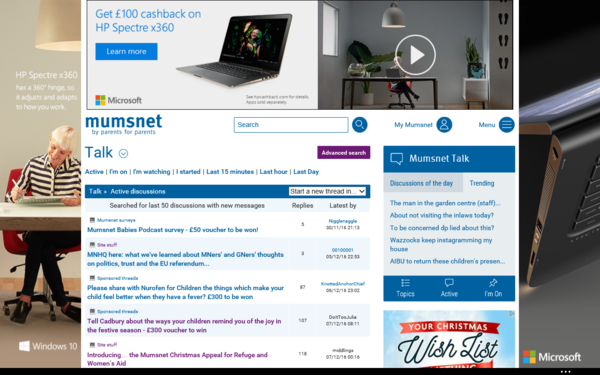The width and height of the screenshot is (600, 375).
Task: Open Sponsored threads topic above Cadbury thread
Action: pos(117,311)
